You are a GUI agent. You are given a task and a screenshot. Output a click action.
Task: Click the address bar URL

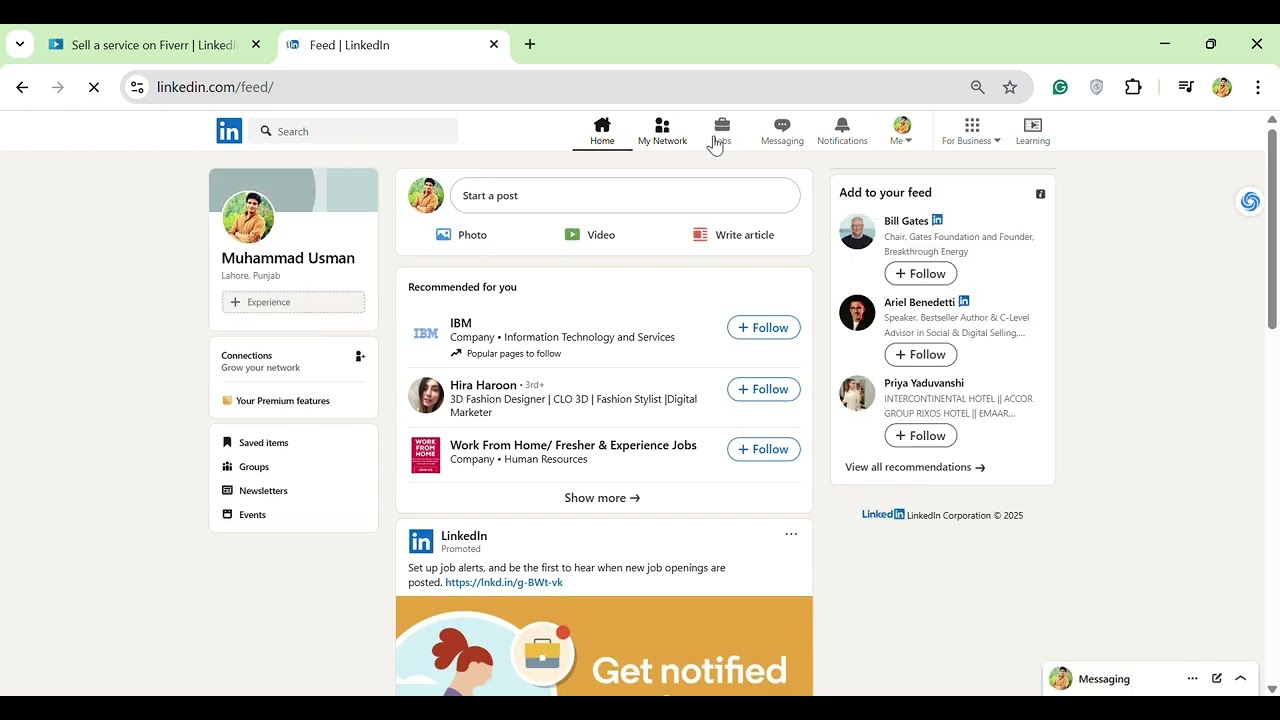215,88
